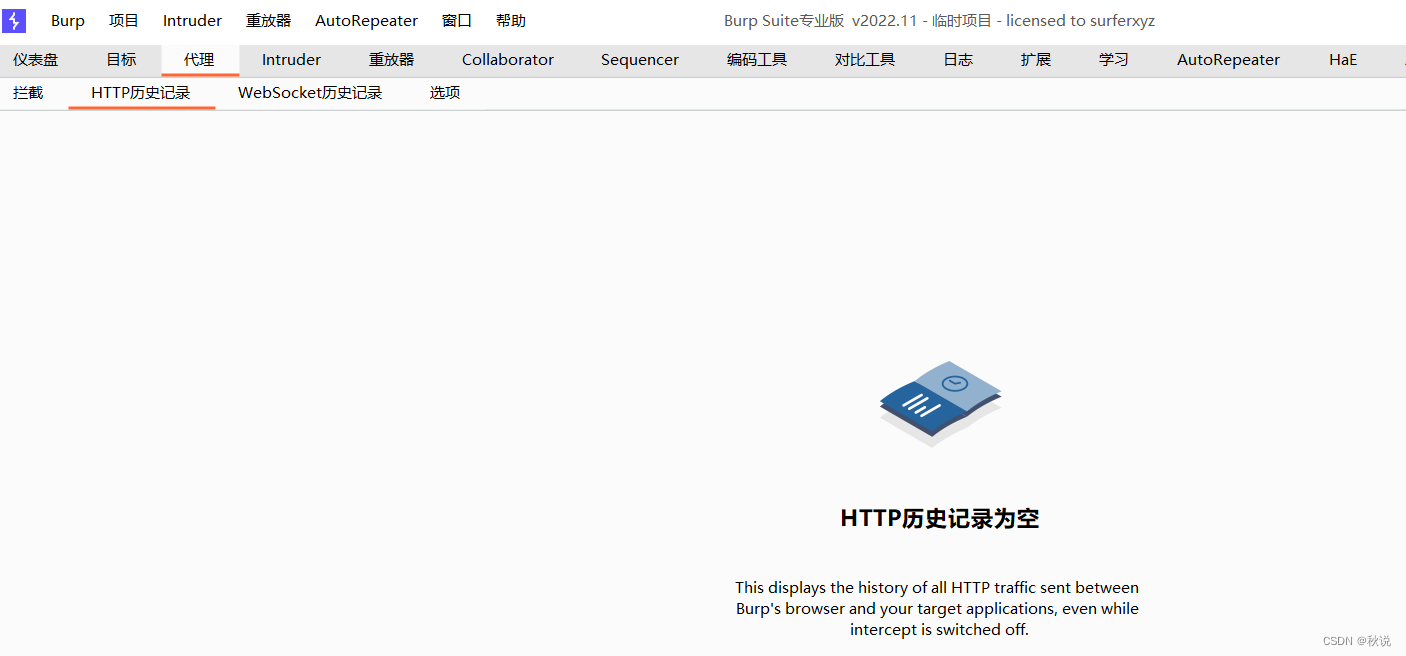
Task: Switch to the Intruder tool tab
Action: (291, 60)
